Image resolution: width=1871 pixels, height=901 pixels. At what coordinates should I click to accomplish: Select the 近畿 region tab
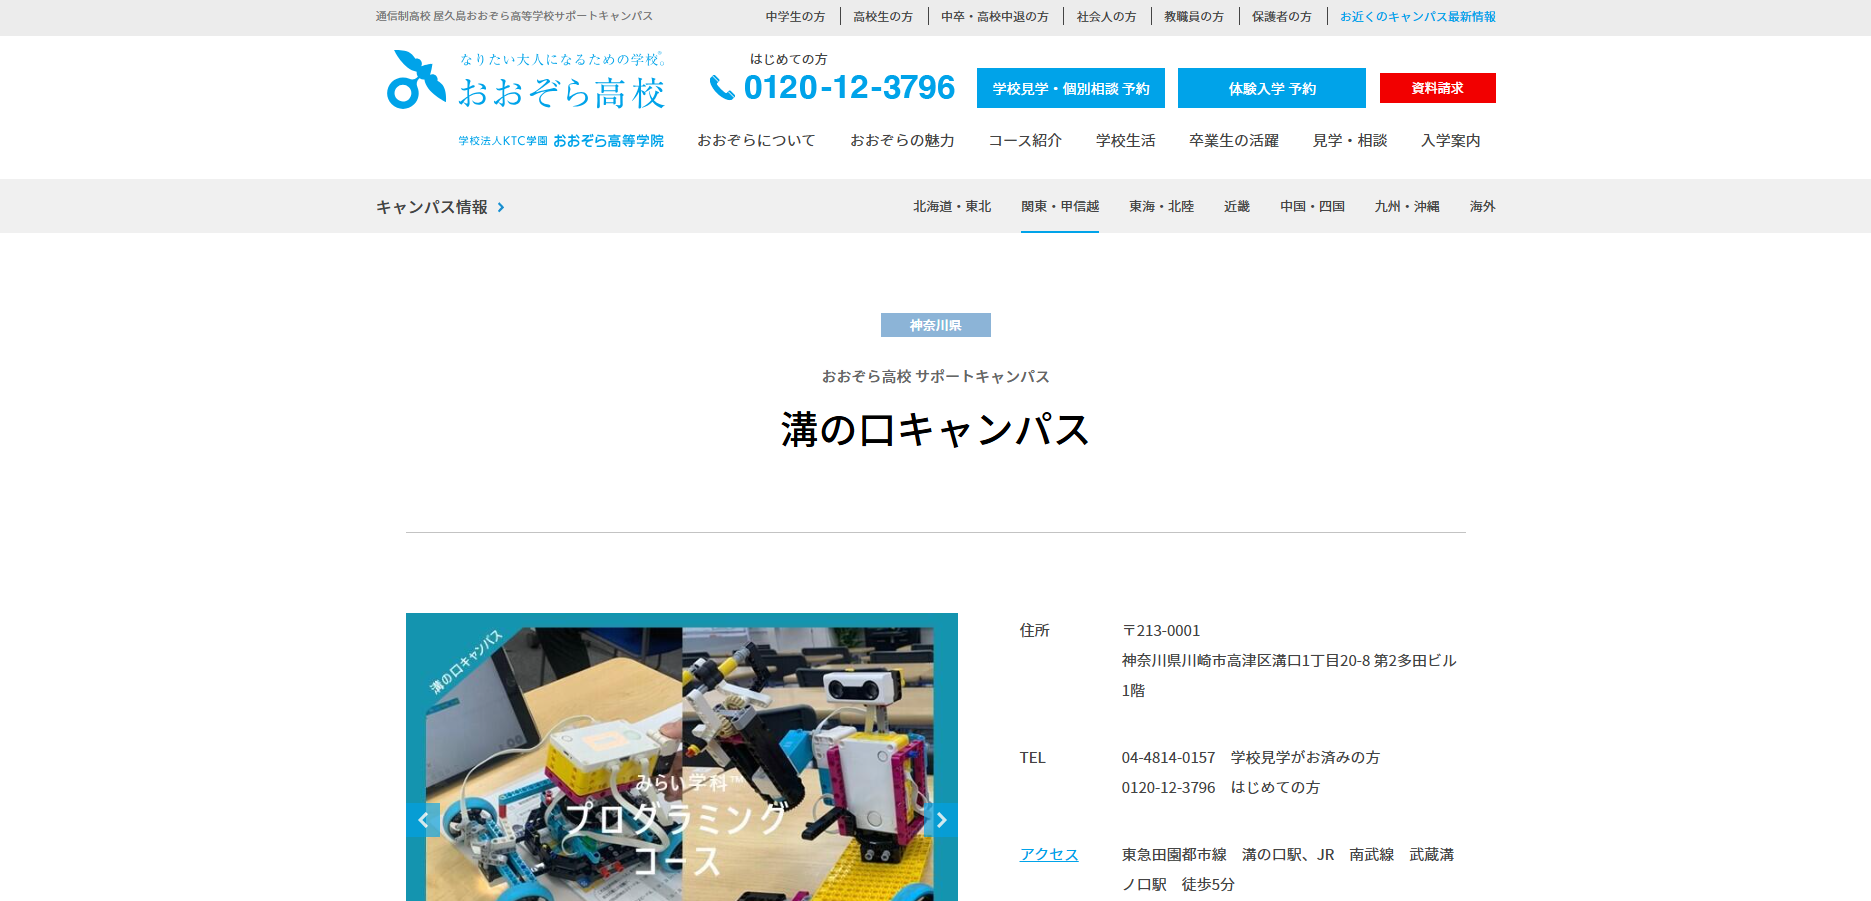[x=1237, y=206]
